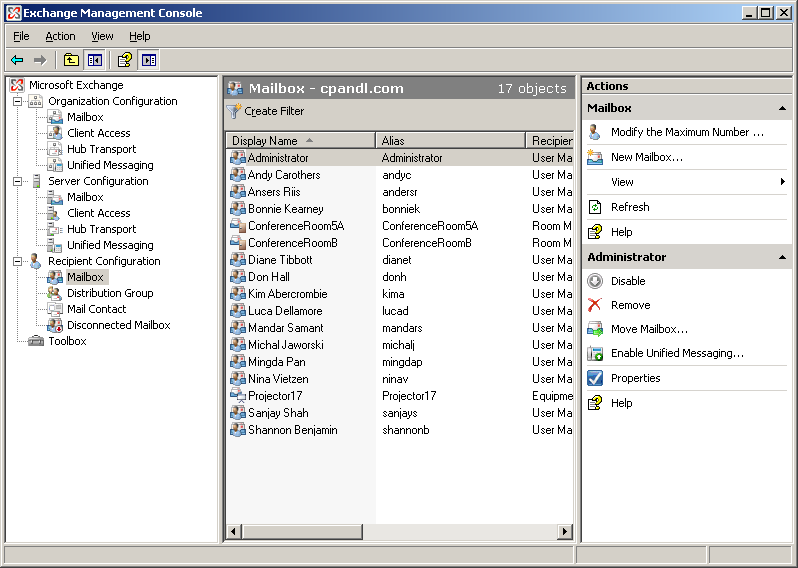Click the Forward arrow toolbar icon
Viewport: 798px width, 568px height.
tap(40, 60)
